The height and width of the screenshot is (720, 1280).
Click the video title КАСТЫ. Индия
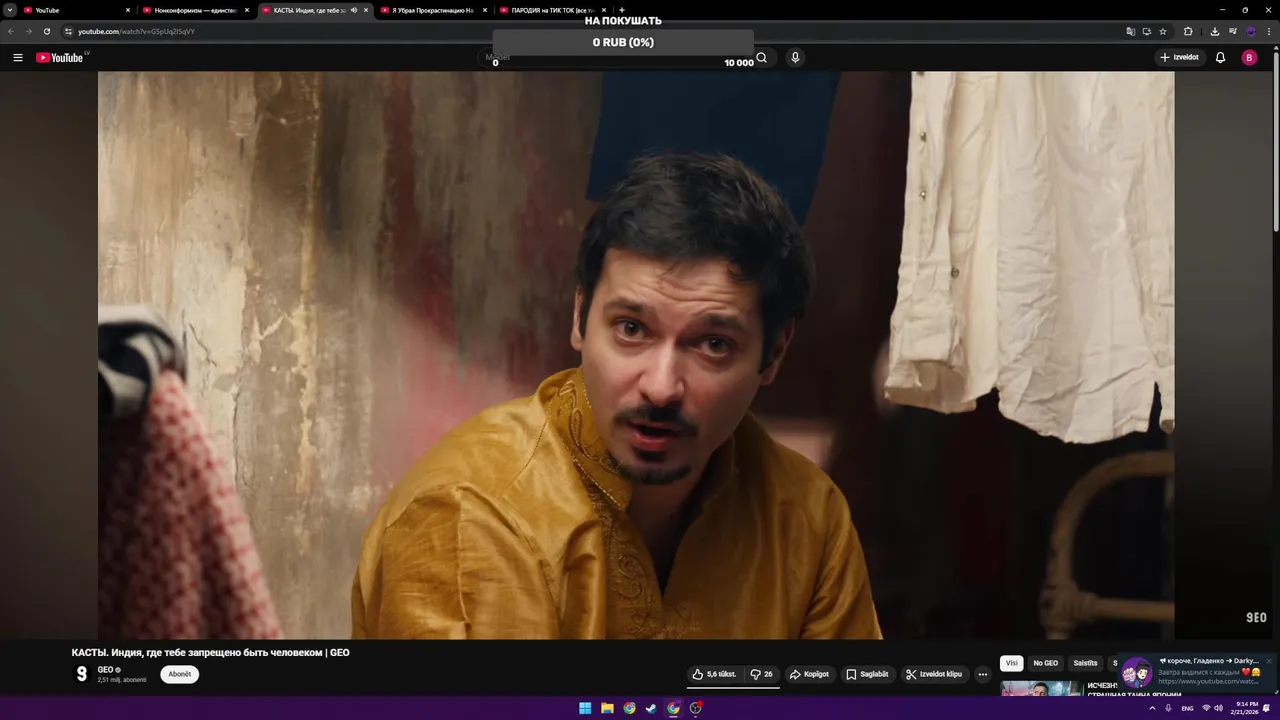[210, 653]
